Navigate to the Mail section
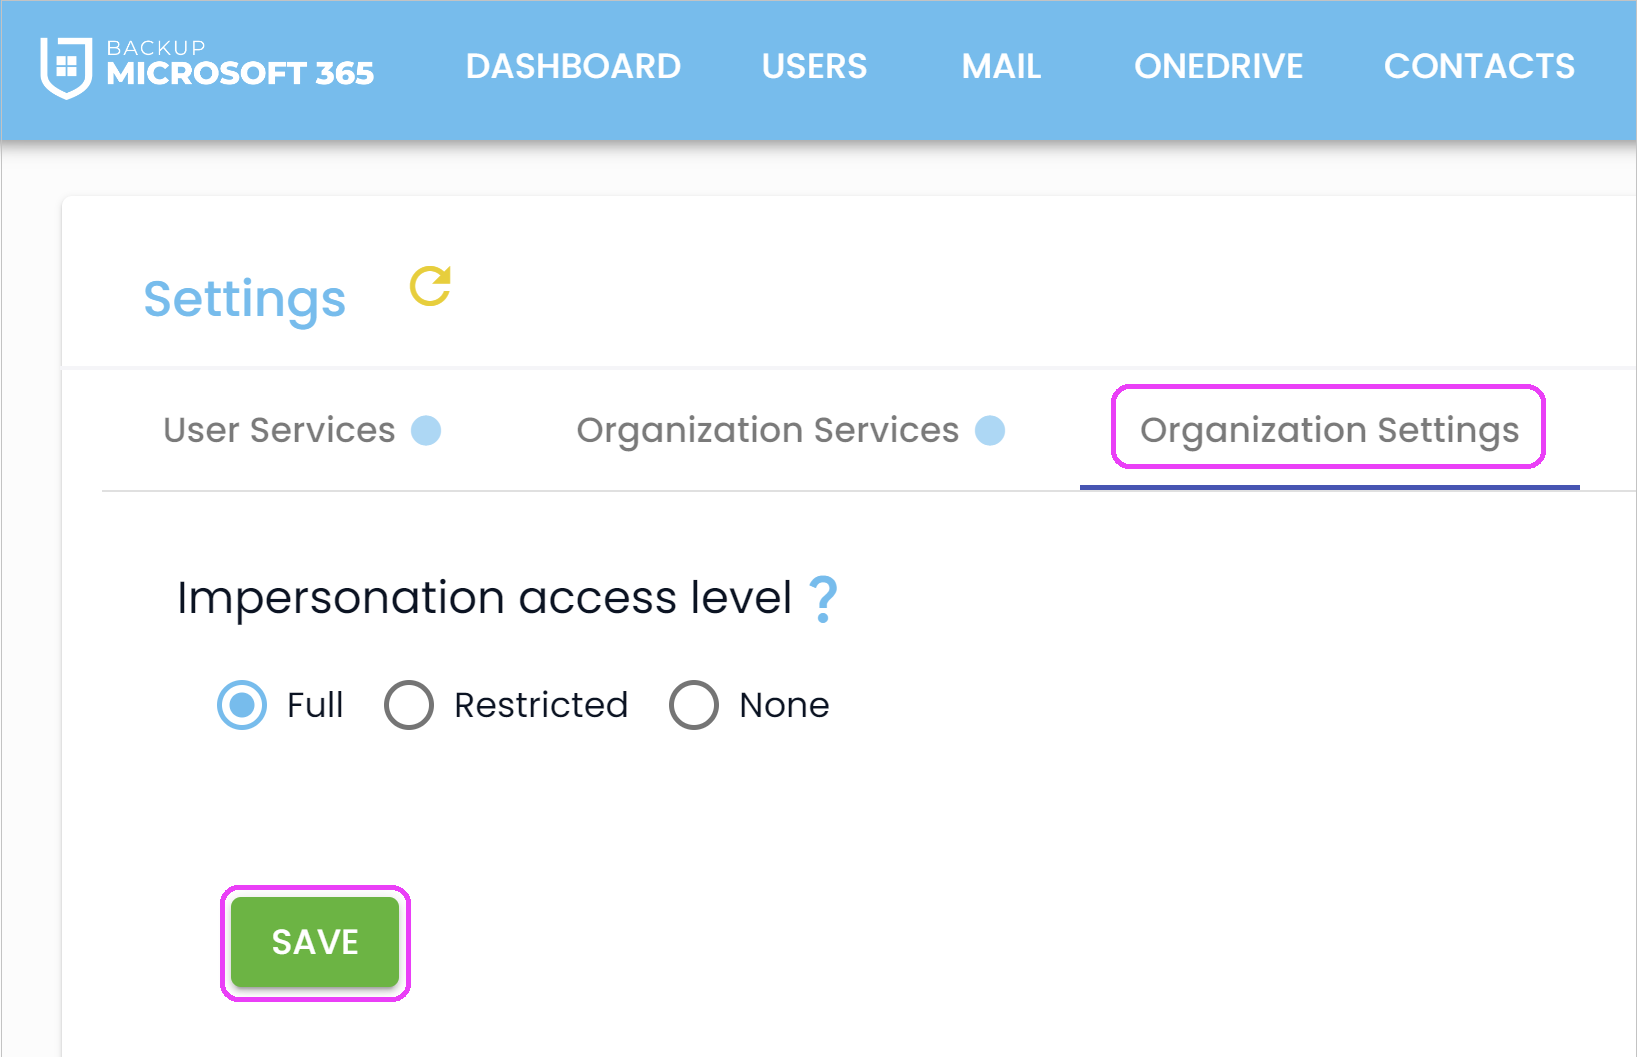 1001,66
